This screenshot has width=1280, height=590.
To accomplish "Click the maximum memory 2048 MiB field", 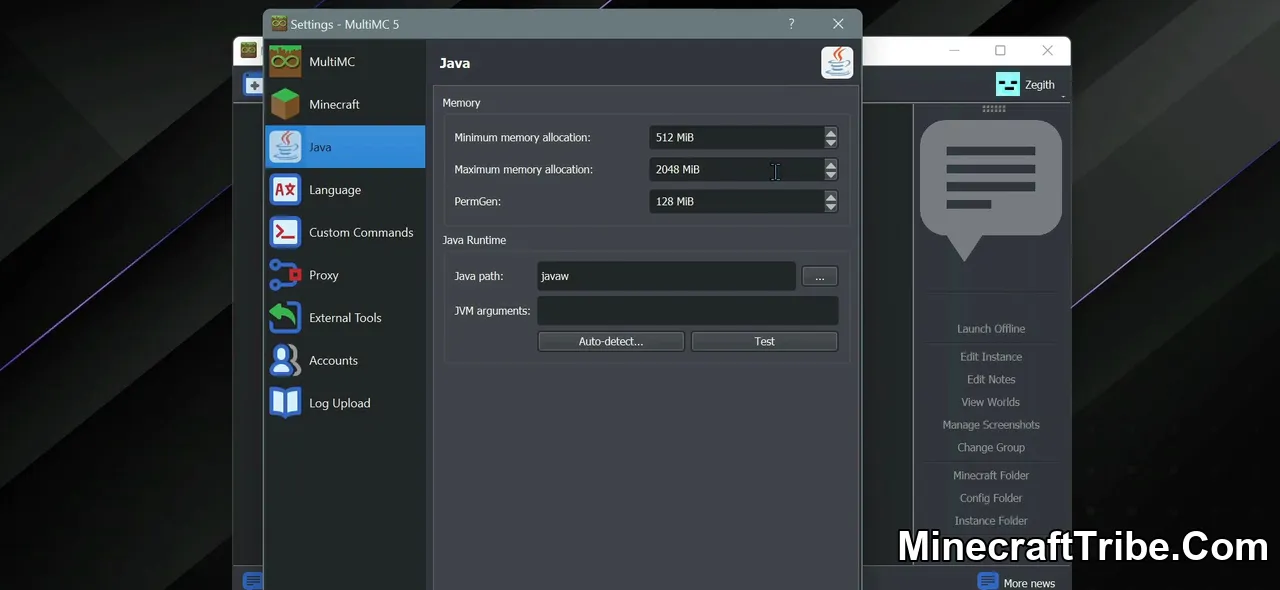I will pyautogui.click(x=736, y=169).
